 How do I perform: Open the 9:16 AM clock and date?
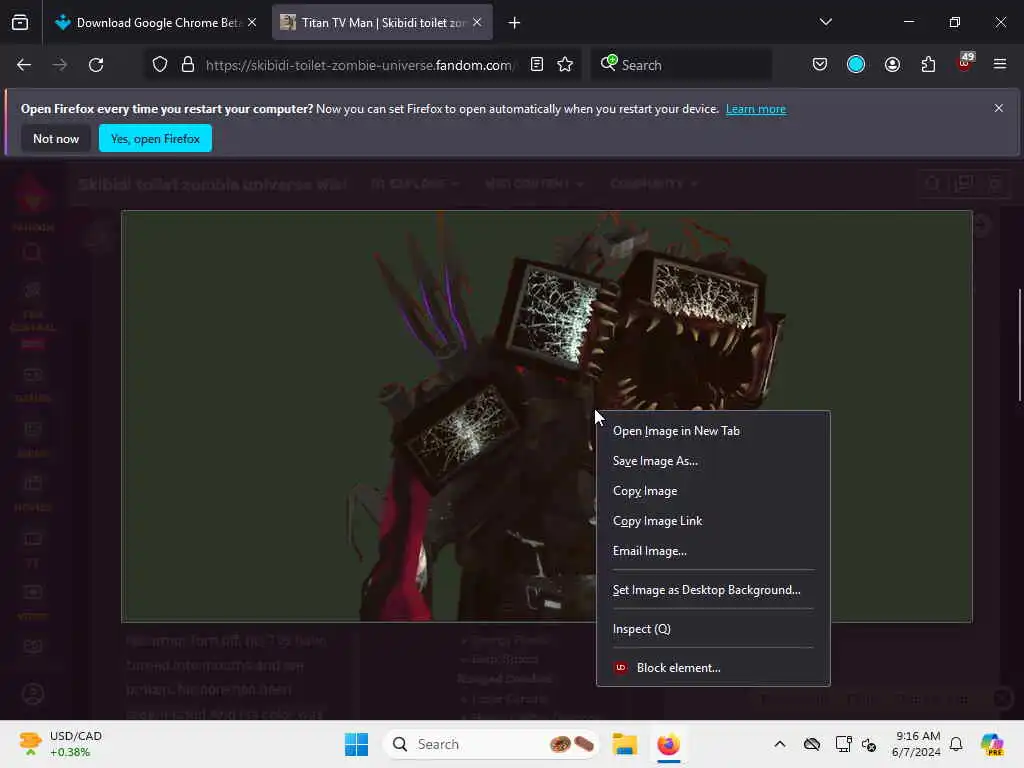pos(917,744)
